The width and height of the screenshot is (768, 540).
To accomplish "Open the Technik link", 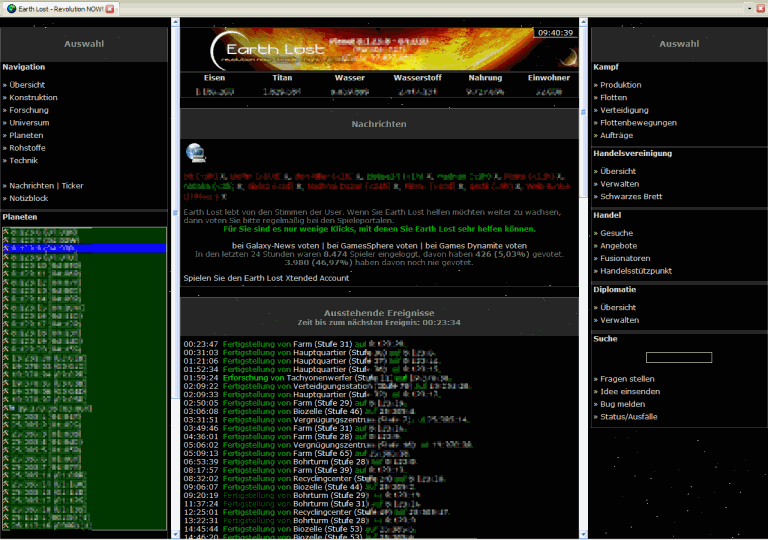I will (24, 160).
